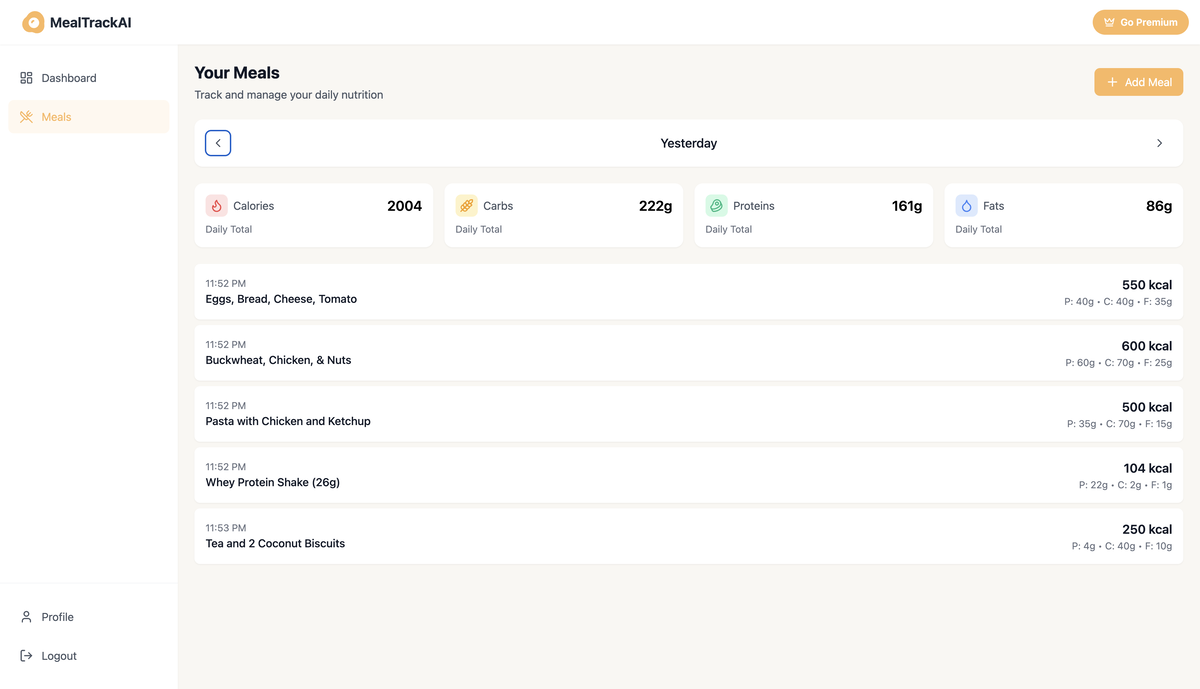Click the Logout arrow icon
The image size is (1200, 689).
pyautogui.click(x=27, y=656)
